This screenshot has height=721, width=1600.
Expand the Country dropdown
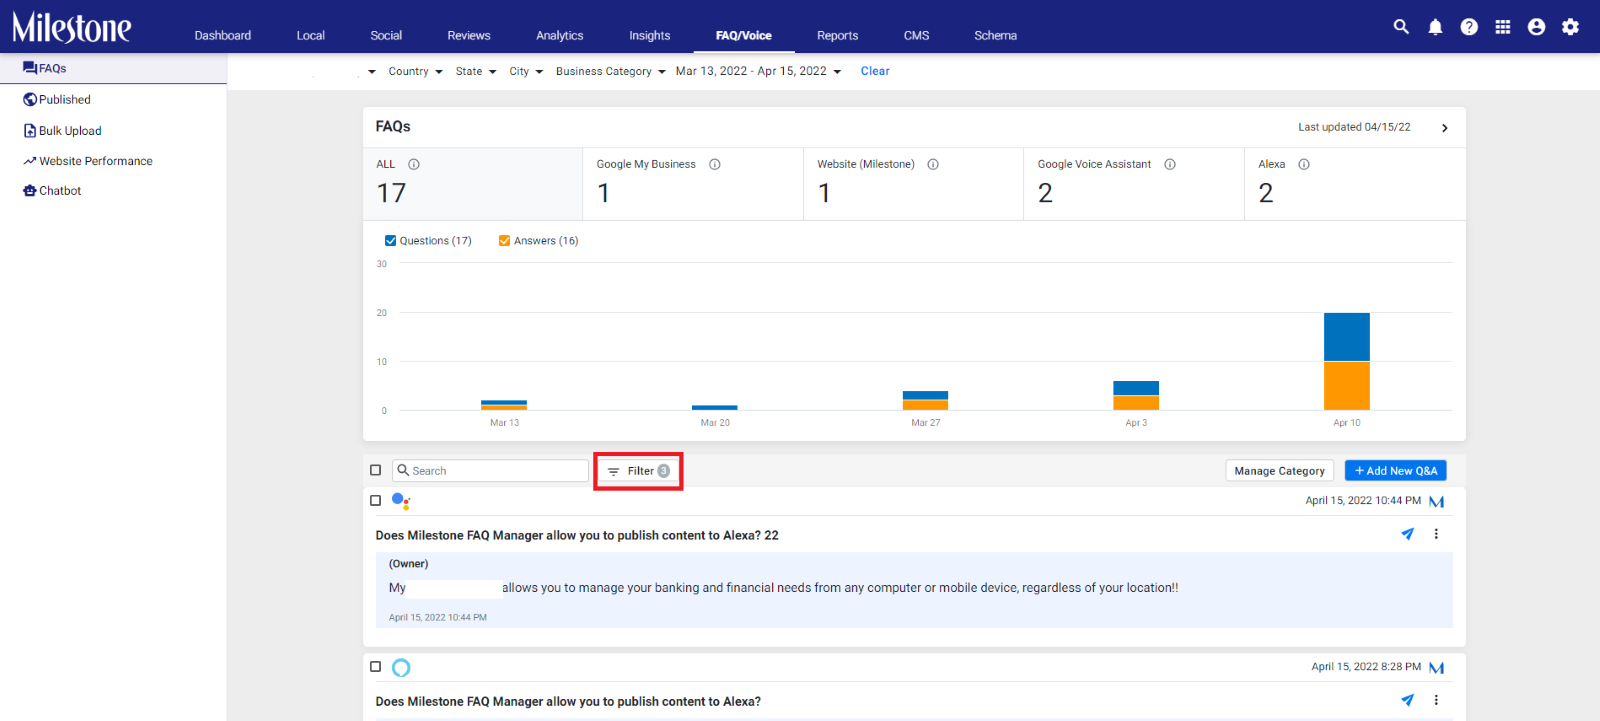click(415, 71)
